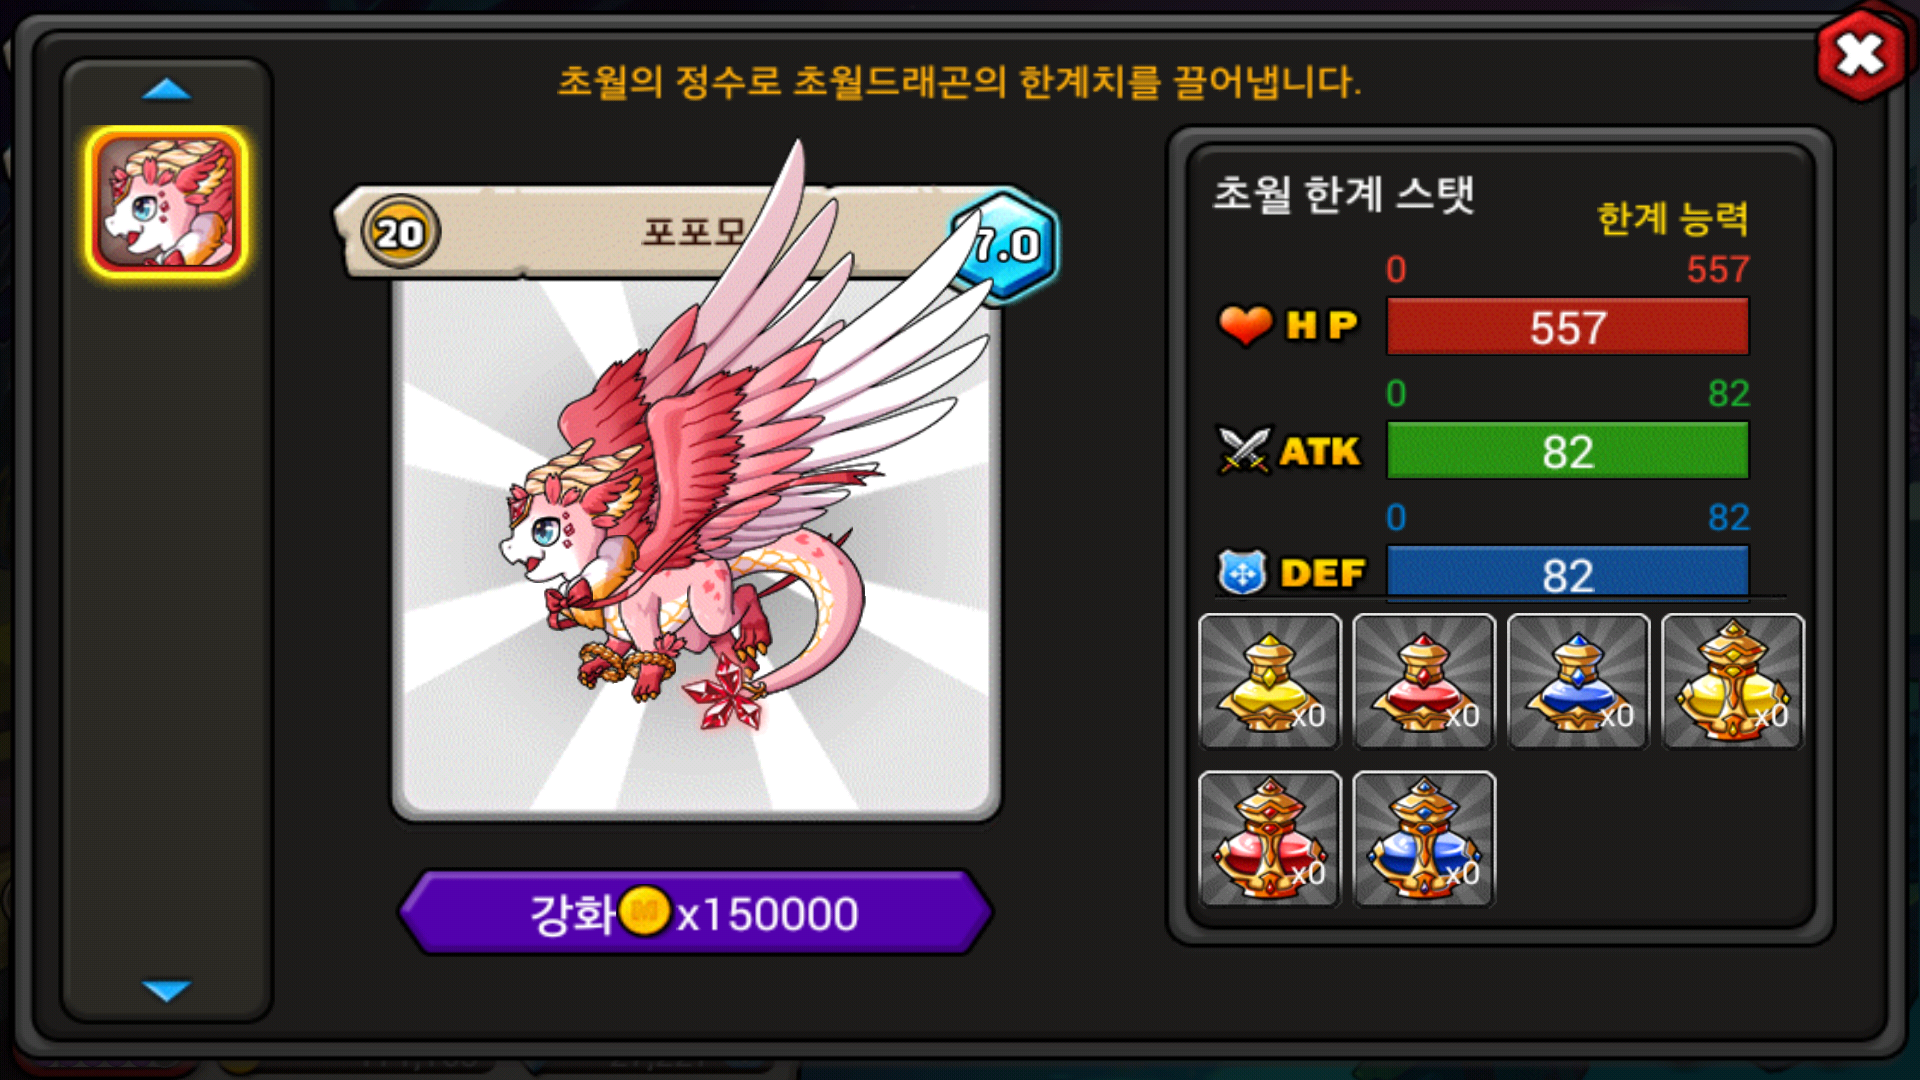Click the ATK crossed swords icon

point(1243,450)
